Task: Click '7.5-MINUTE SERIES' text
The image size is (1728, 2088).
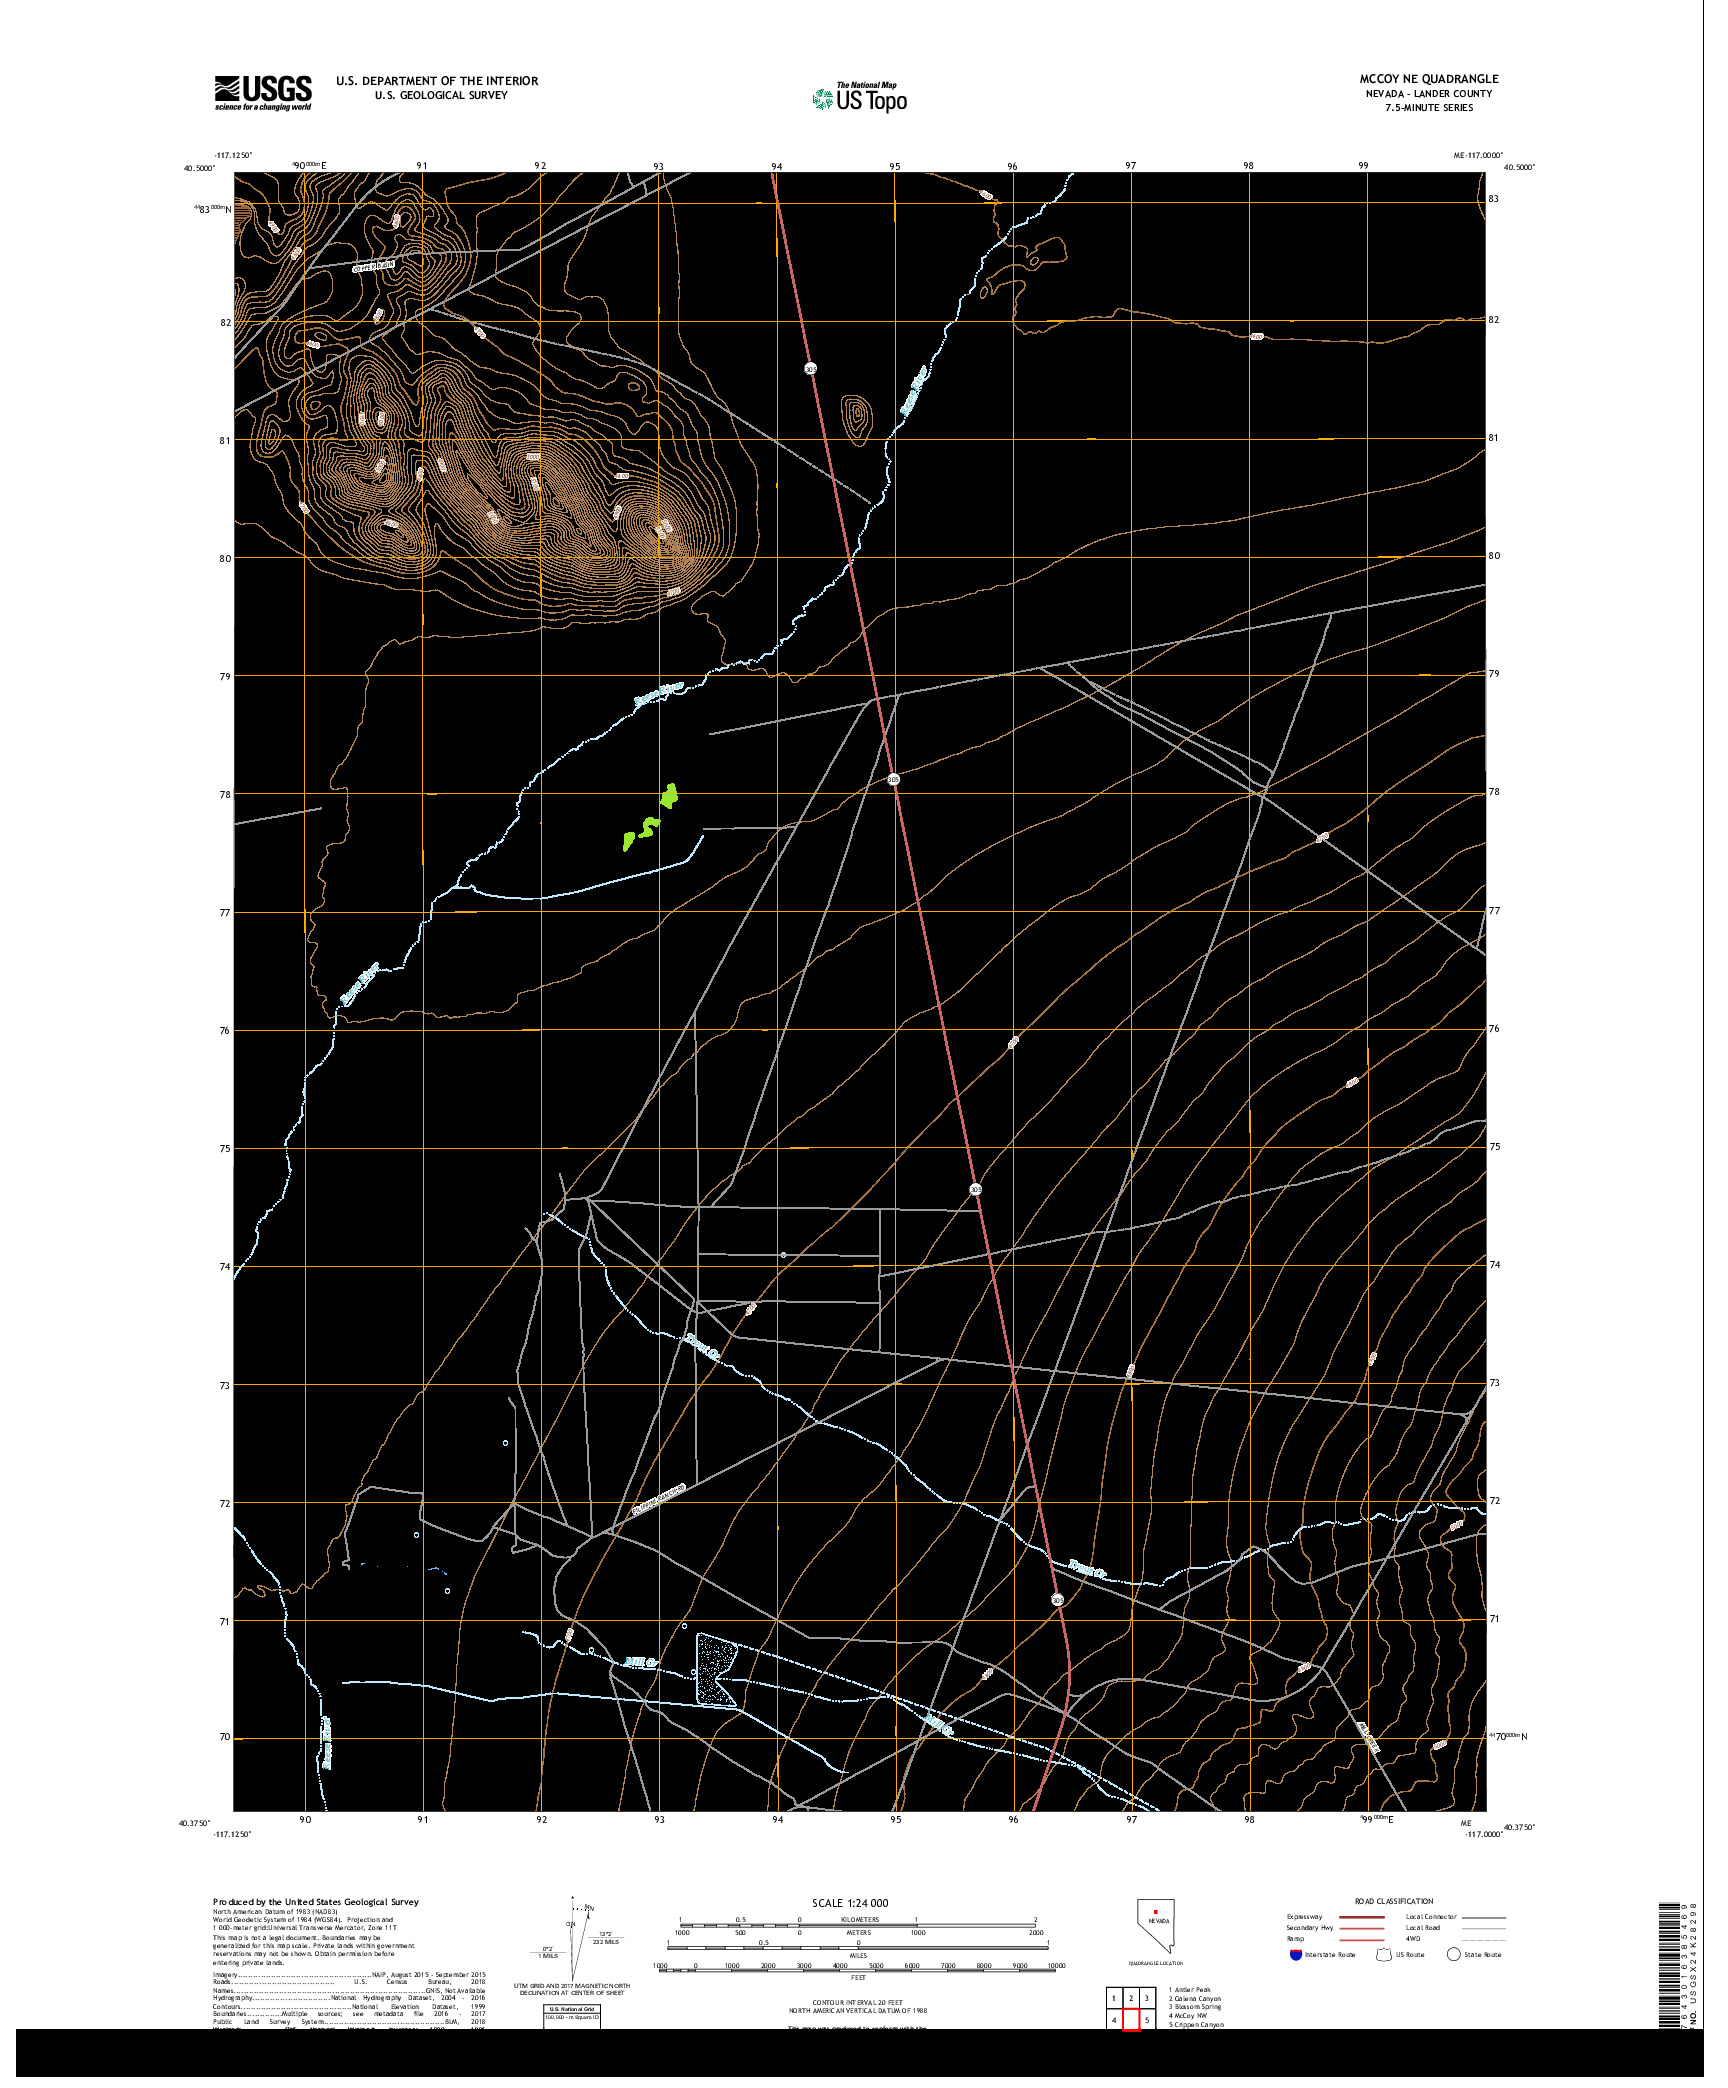Action: (1428, 107)
